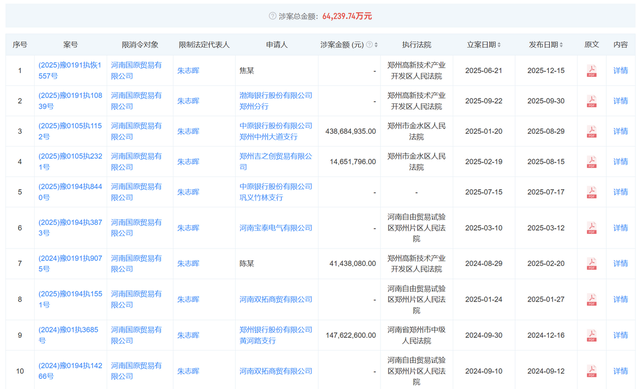
Task: View 详情 for row 10
Action: 620,371
